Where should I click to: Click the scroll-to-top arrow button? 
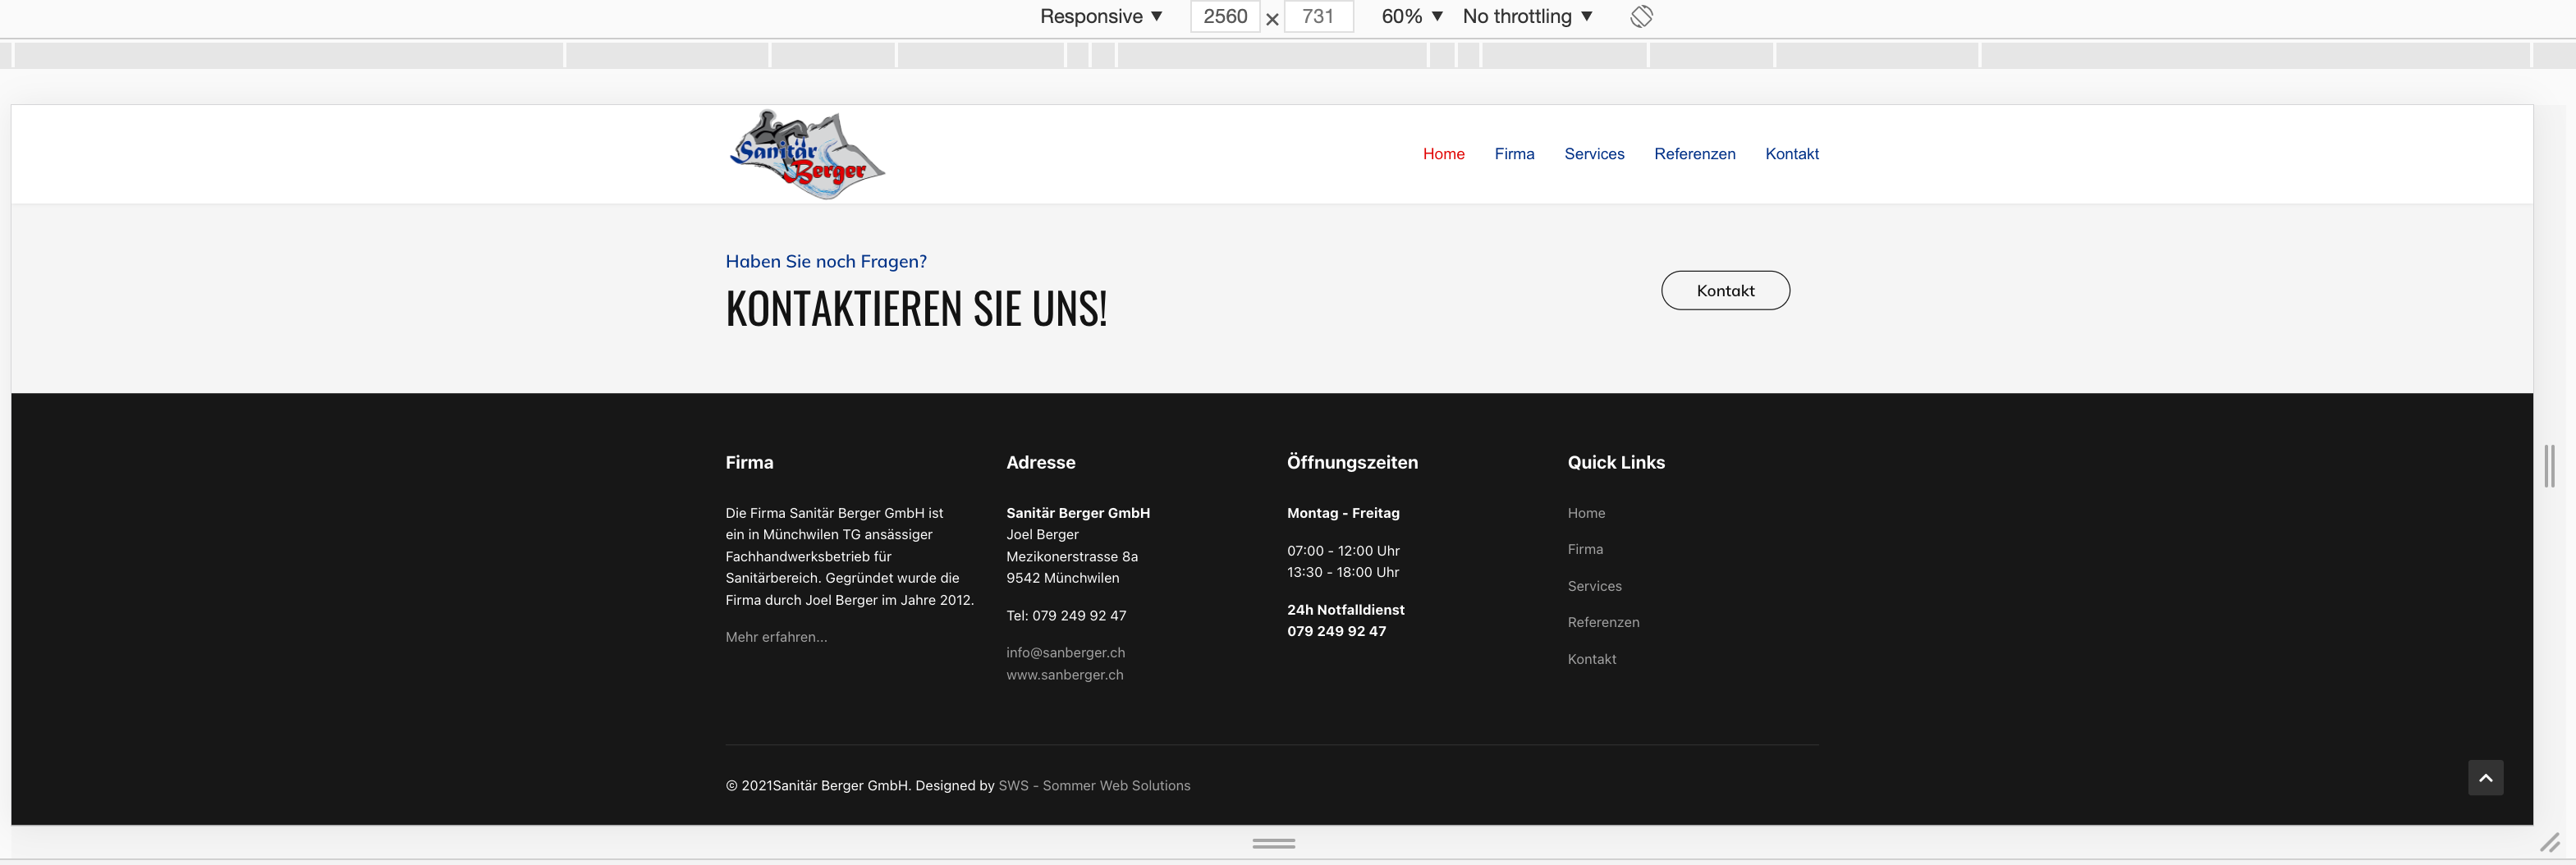[2485, 778]
